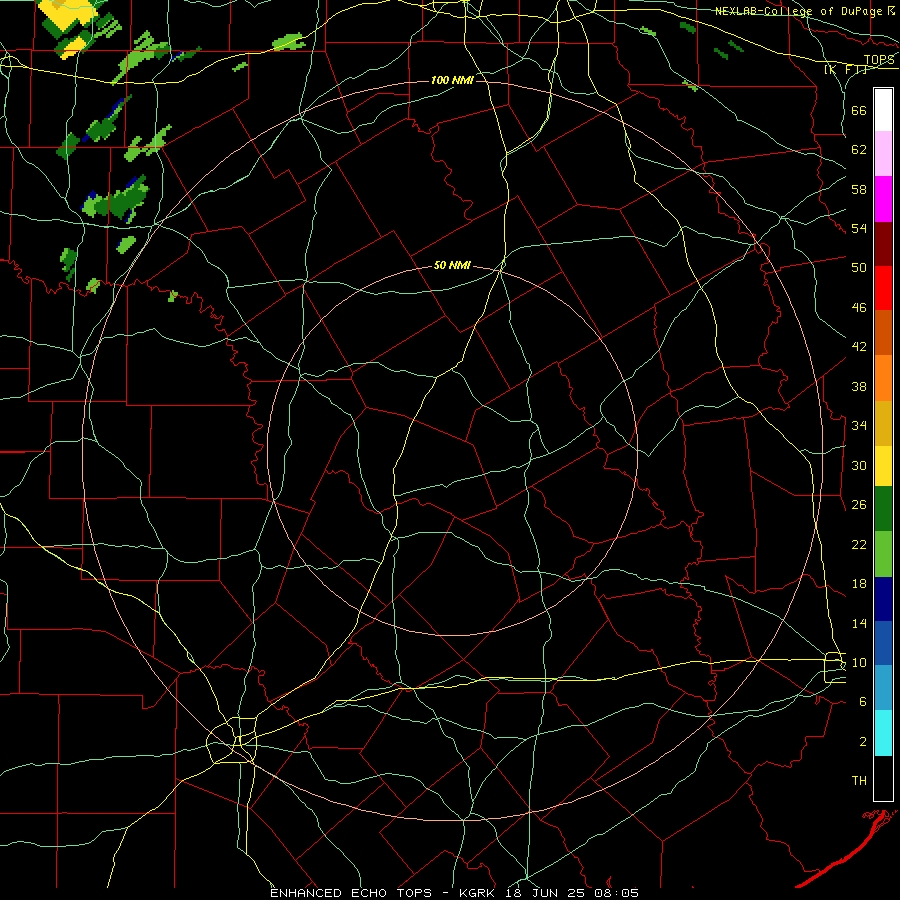Click the gold legend swatch
900x900 pixels.
pyautogui.click(x=883, y=423)
